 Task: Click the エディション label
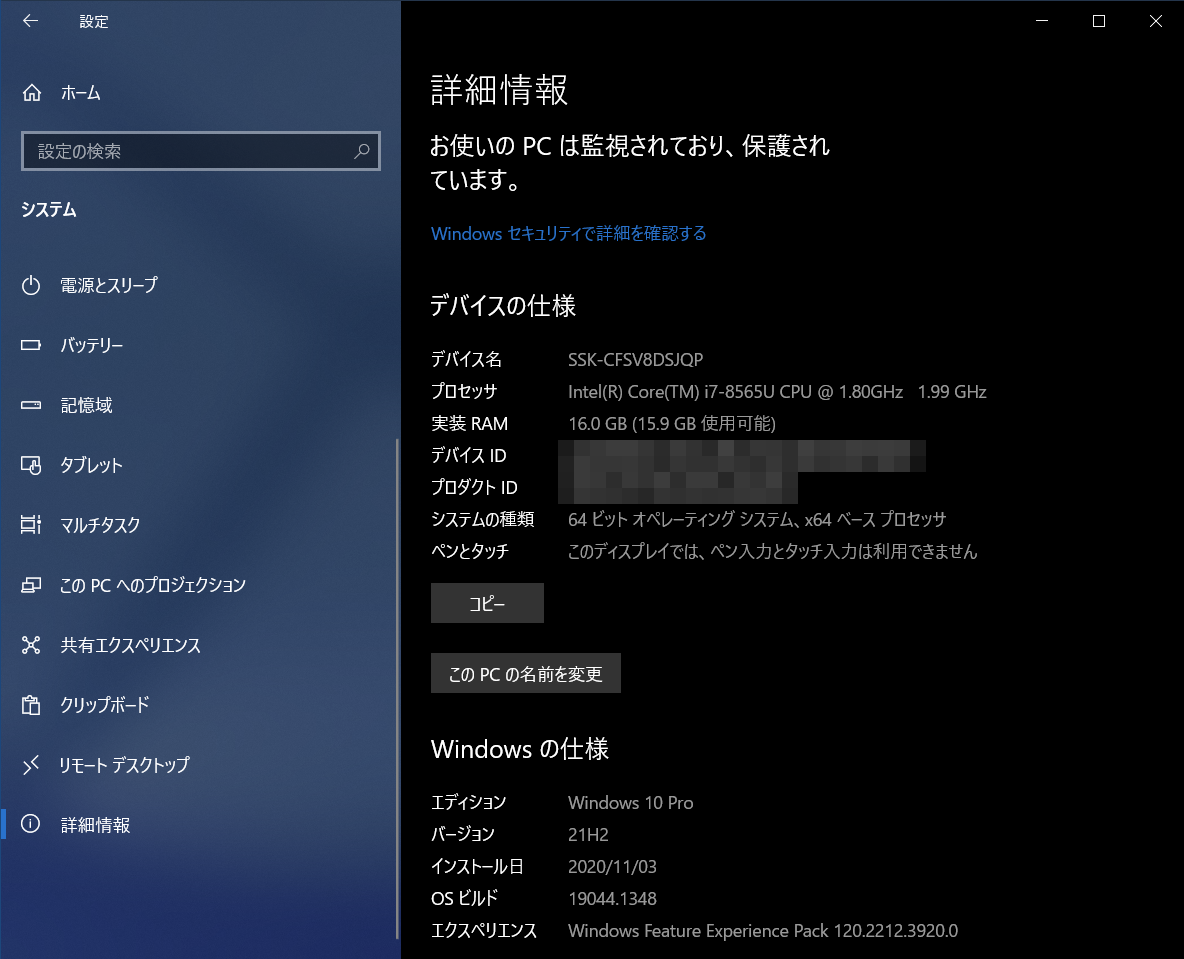(469, 803)
